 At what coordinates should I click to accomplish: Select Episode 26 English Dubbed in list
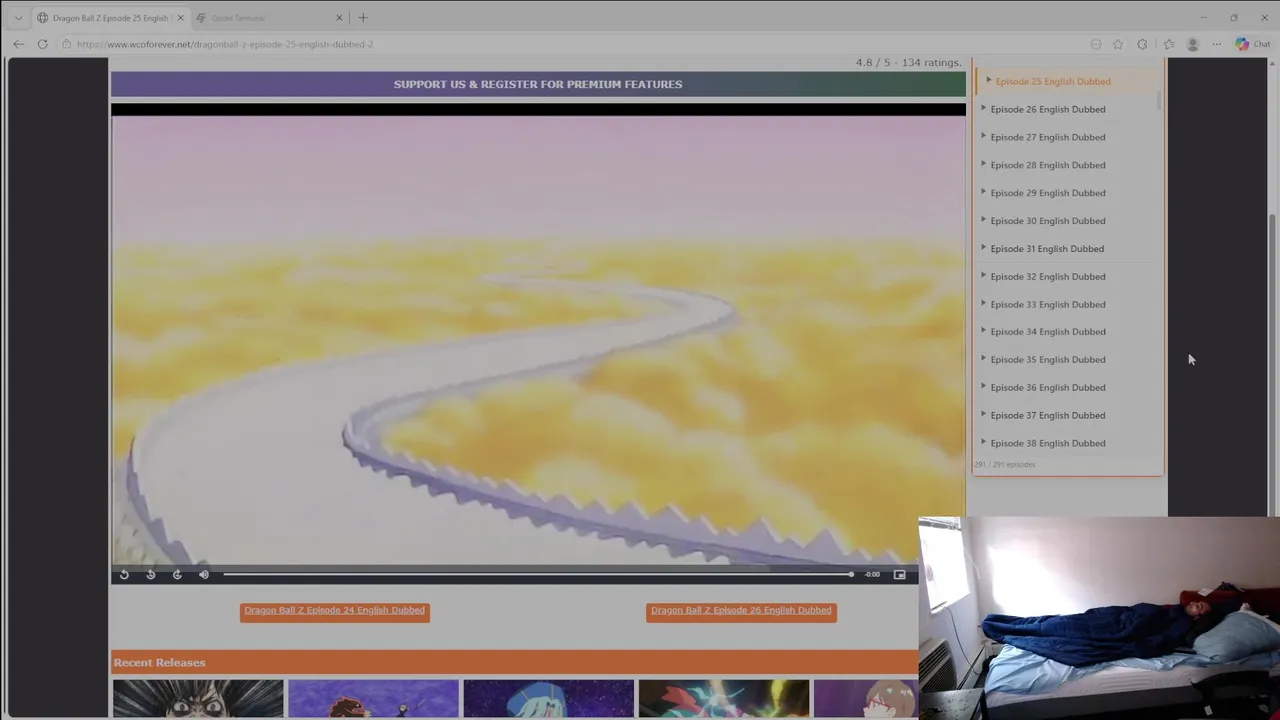(1048, 109)
